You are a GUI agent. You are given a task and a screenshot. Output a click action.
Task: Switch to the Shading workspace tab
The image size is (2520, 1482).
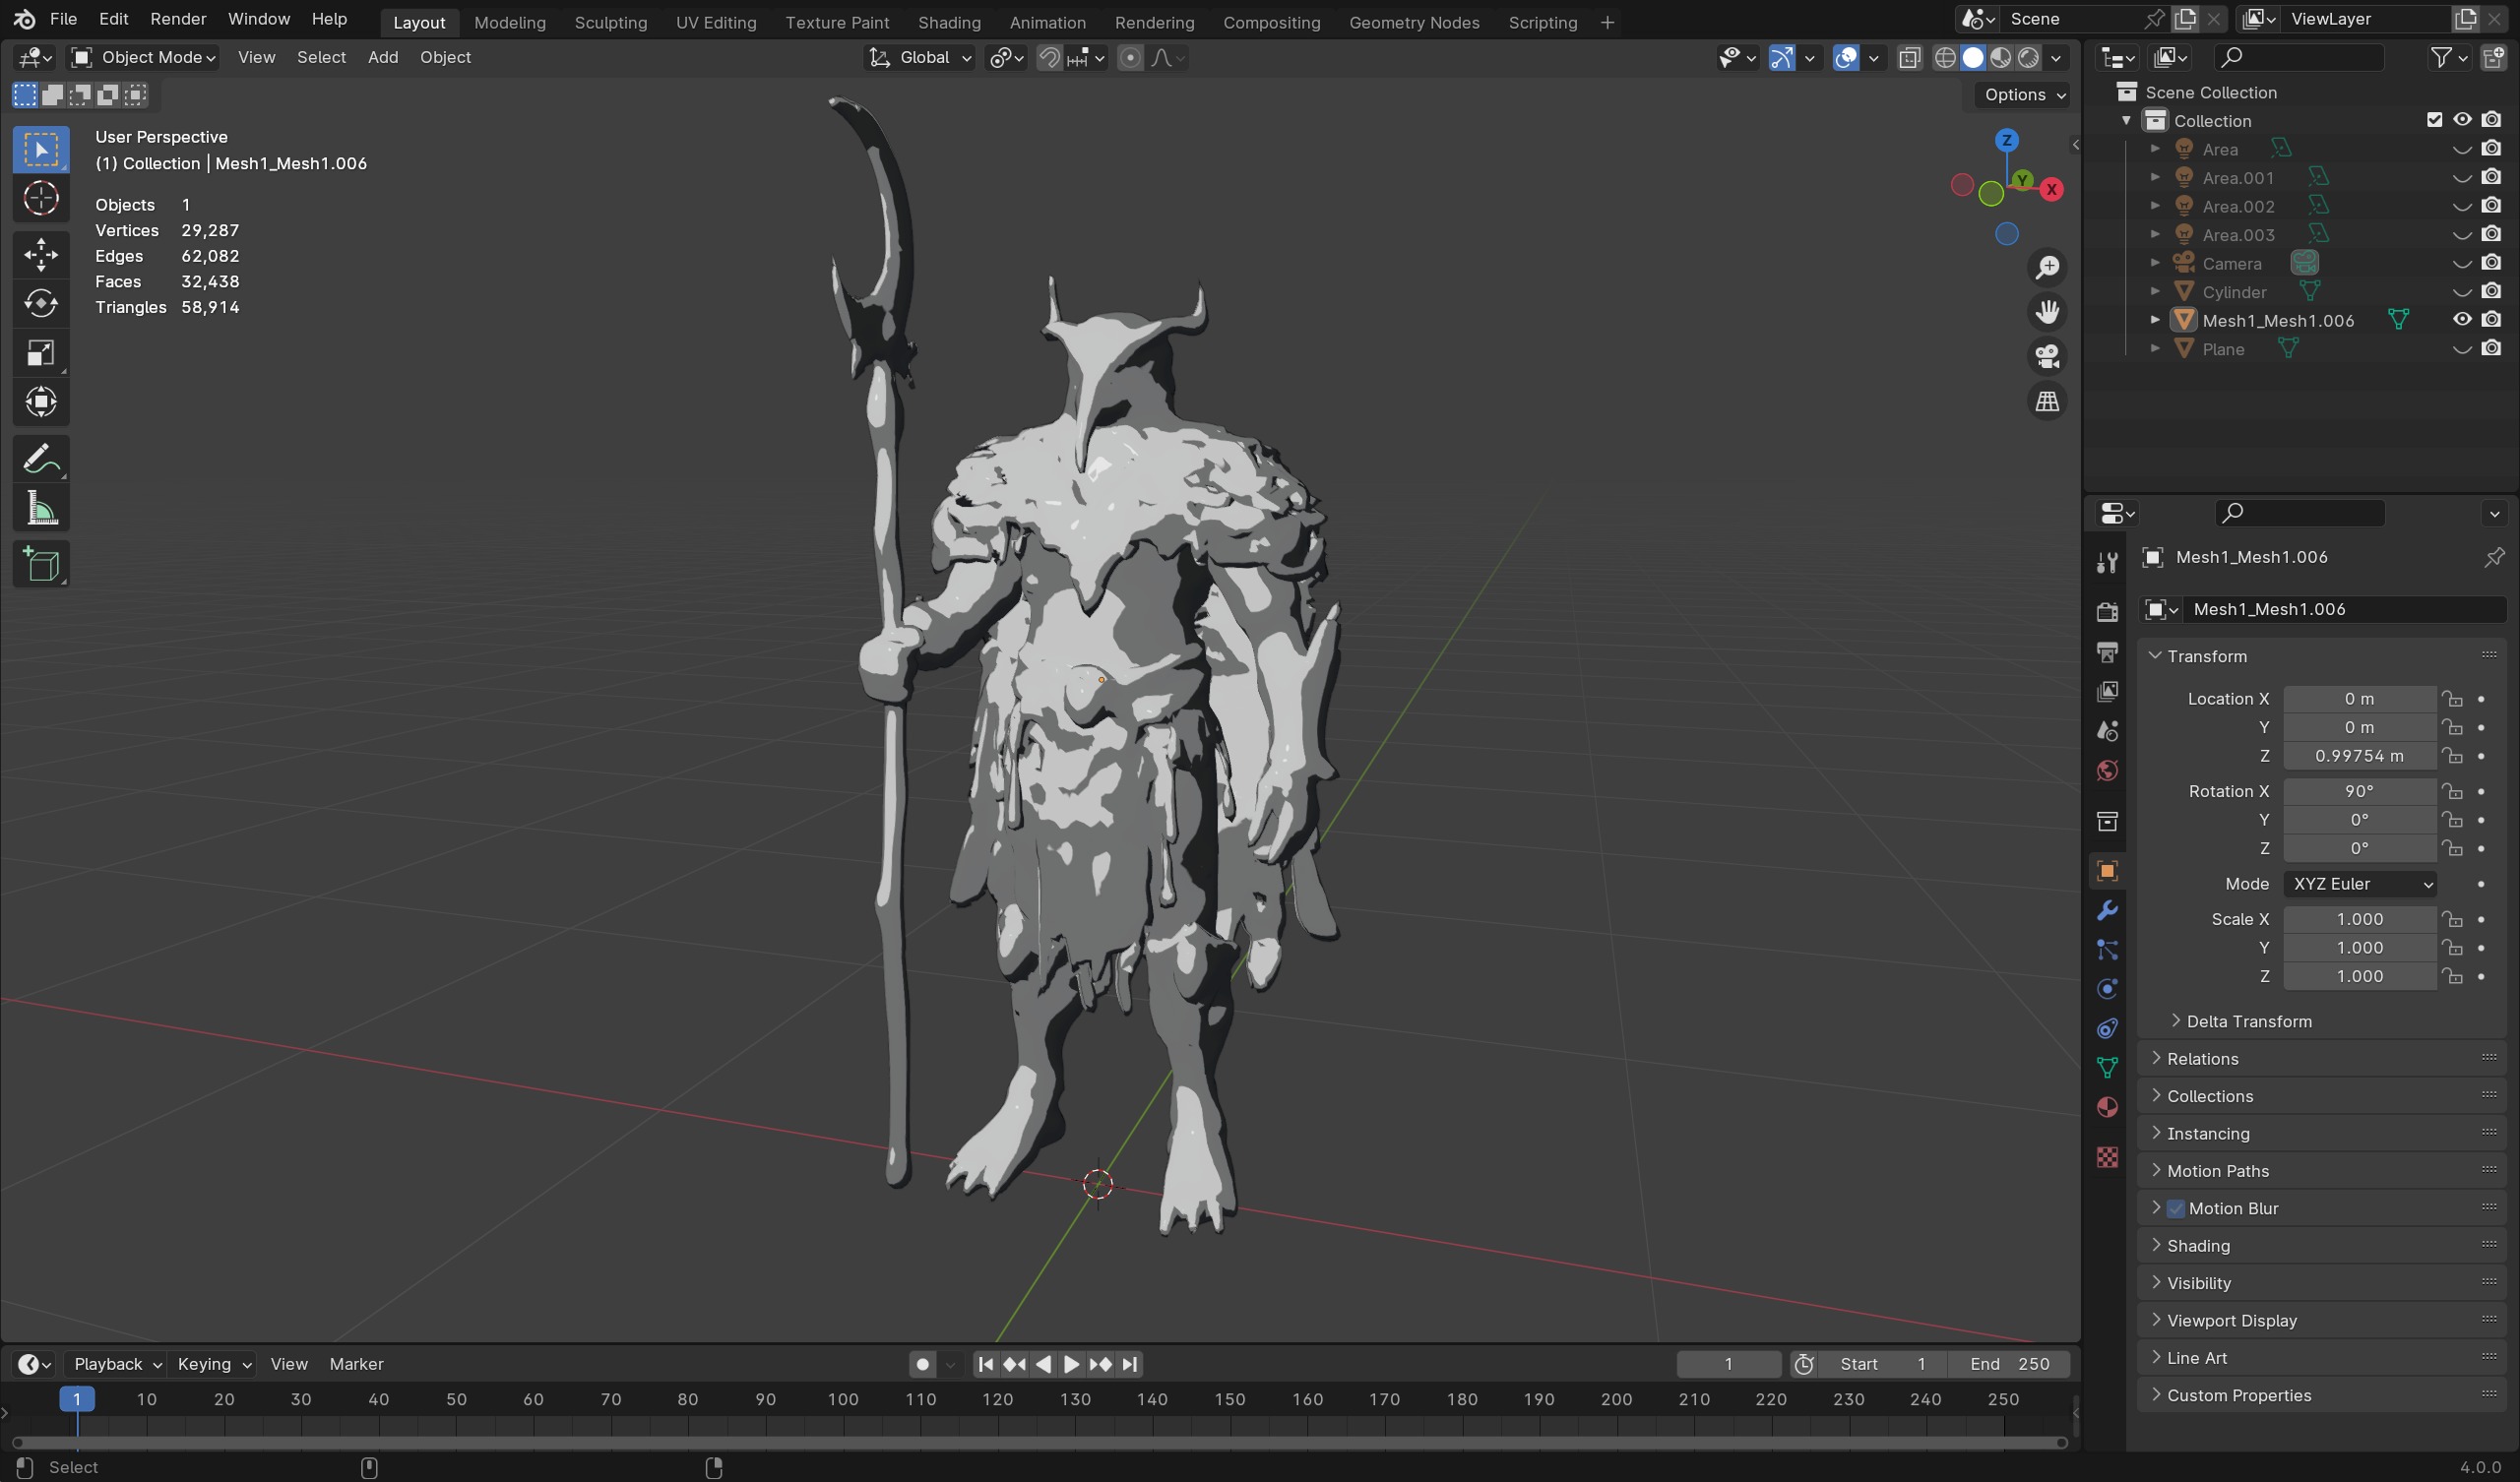tap(949, 22)
